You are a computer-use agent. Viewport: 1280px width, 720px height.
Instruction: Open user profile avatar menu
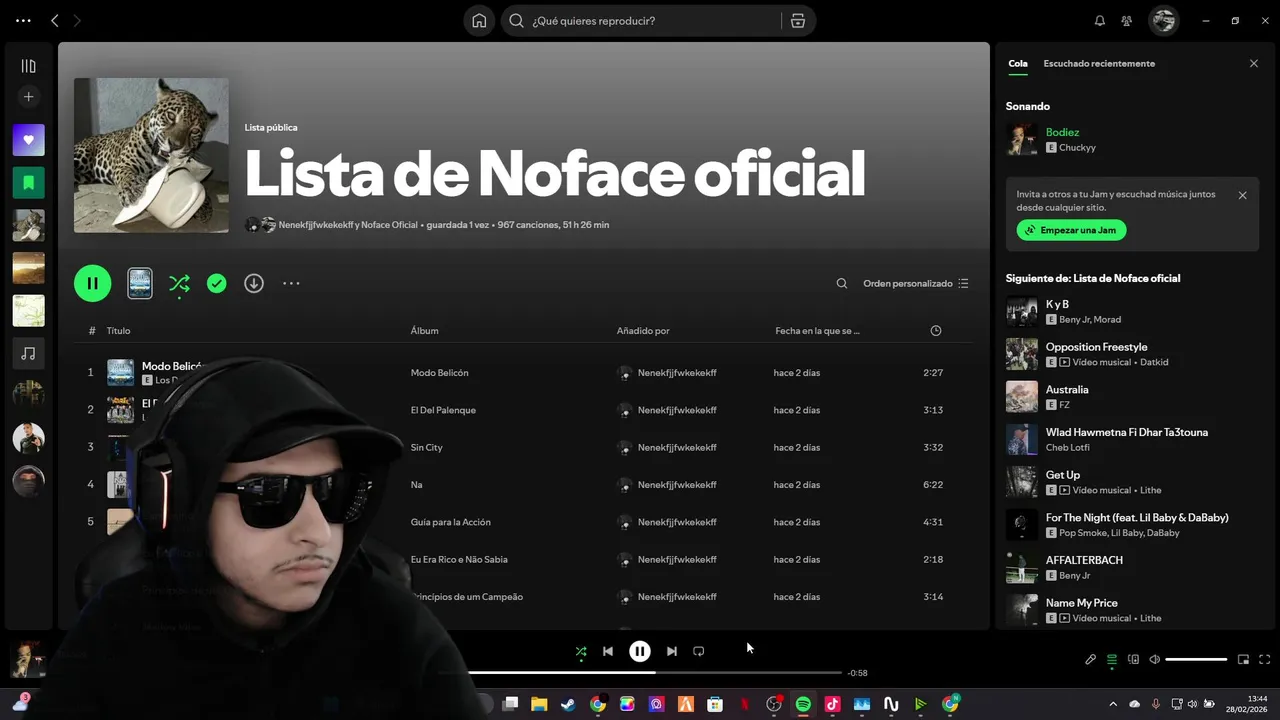coord(1163,21)
